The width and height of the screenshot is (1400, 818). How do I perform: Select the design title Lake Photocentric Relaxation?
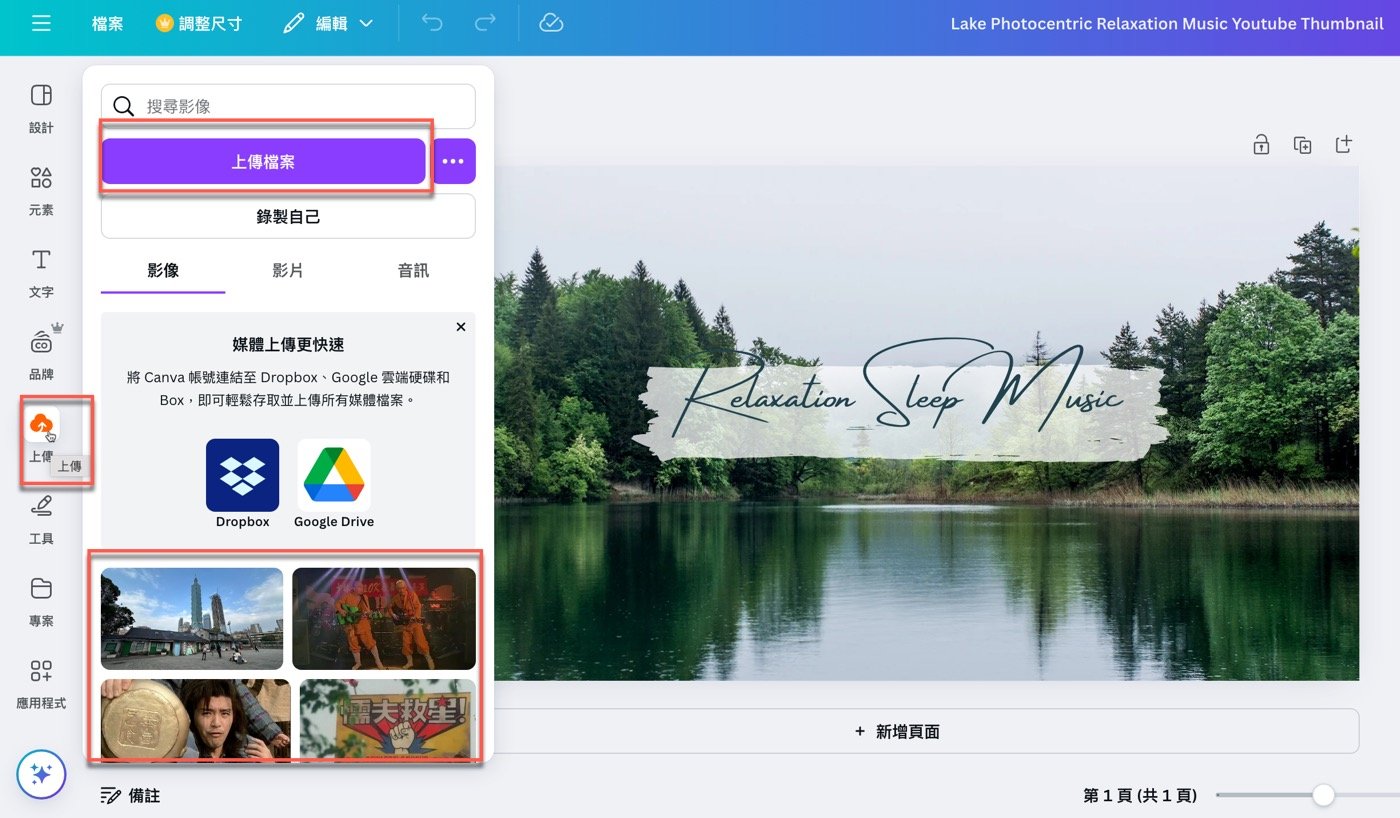(x=1167, y=23)
